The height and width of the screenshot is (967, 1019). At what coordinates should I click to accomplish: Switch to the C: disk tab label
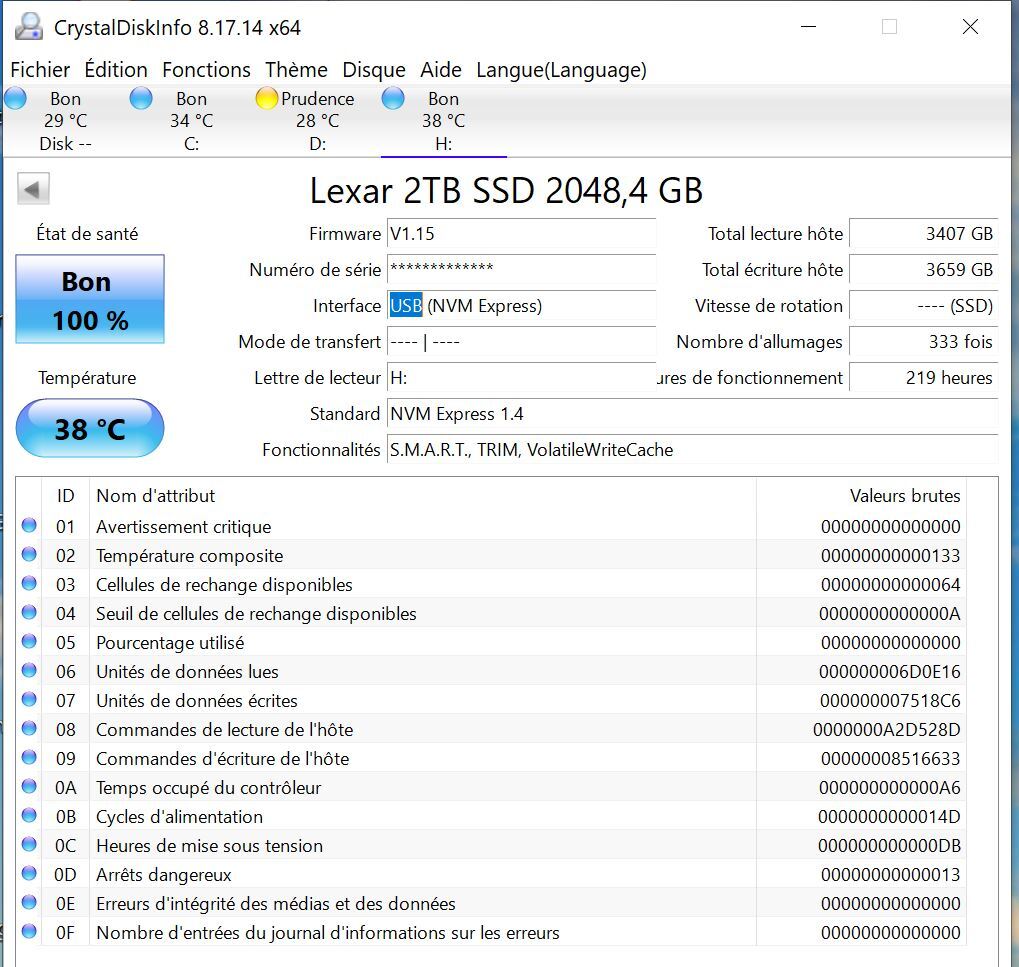click(191, 144)
